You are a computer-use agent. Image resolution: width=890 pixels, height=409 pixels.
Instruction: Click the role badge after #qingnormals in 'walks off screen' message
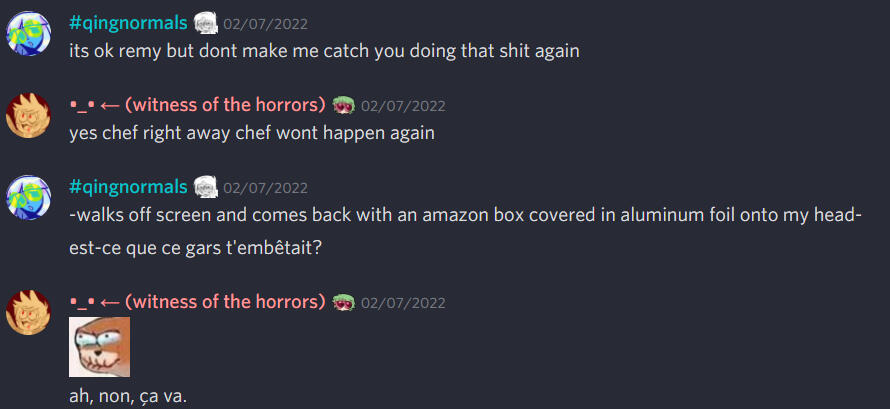click(205, 188)
